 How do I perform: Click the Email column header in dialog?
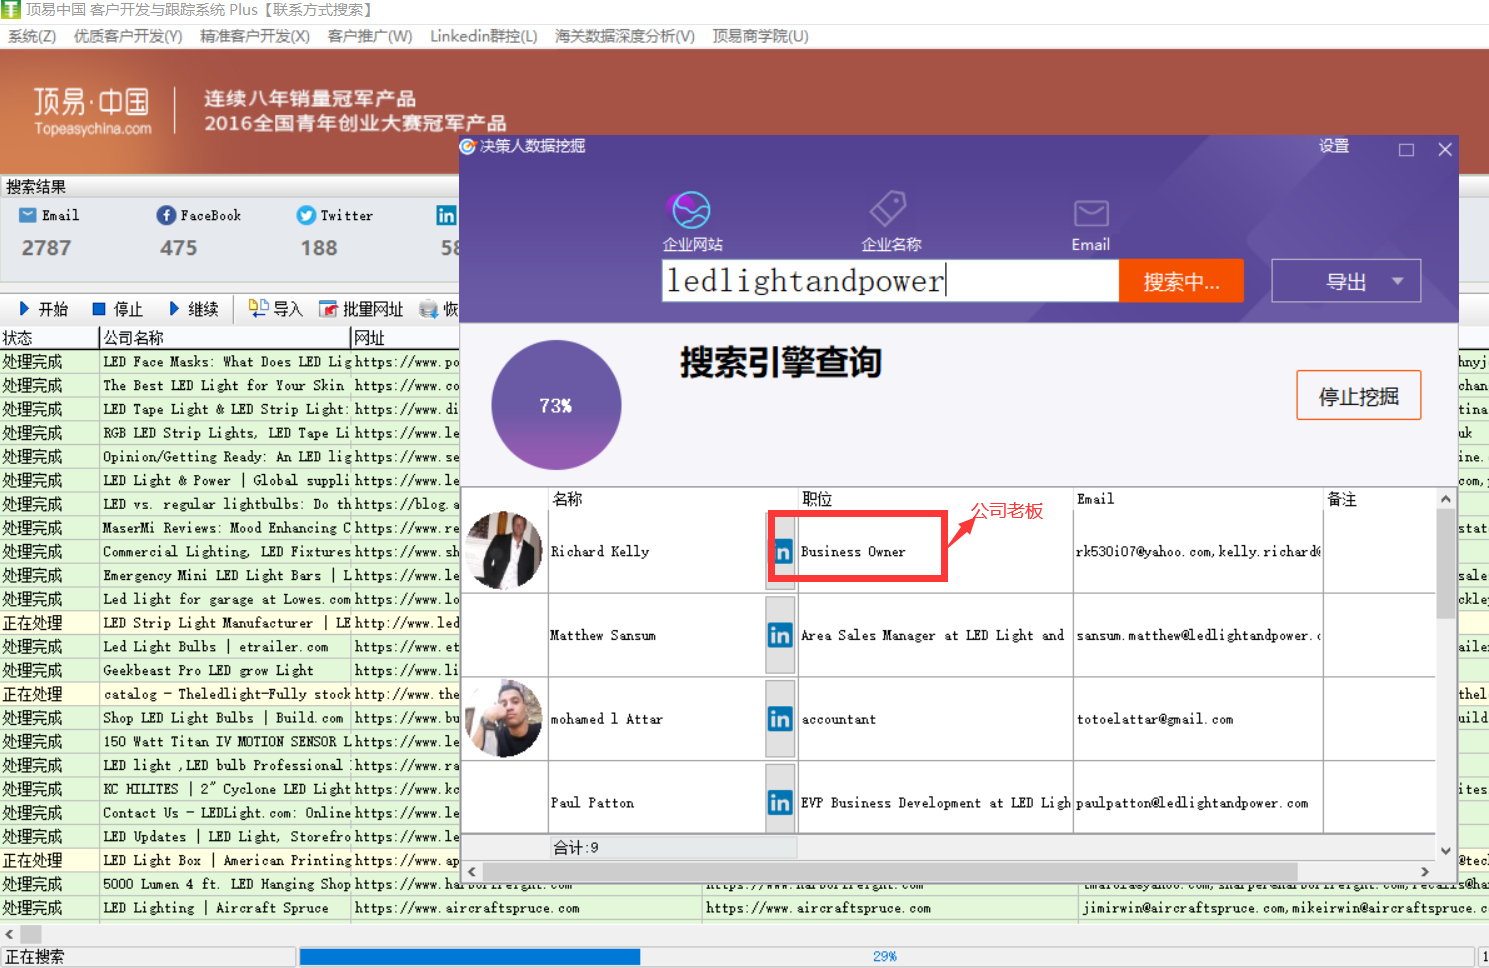tap(1198, 499)
